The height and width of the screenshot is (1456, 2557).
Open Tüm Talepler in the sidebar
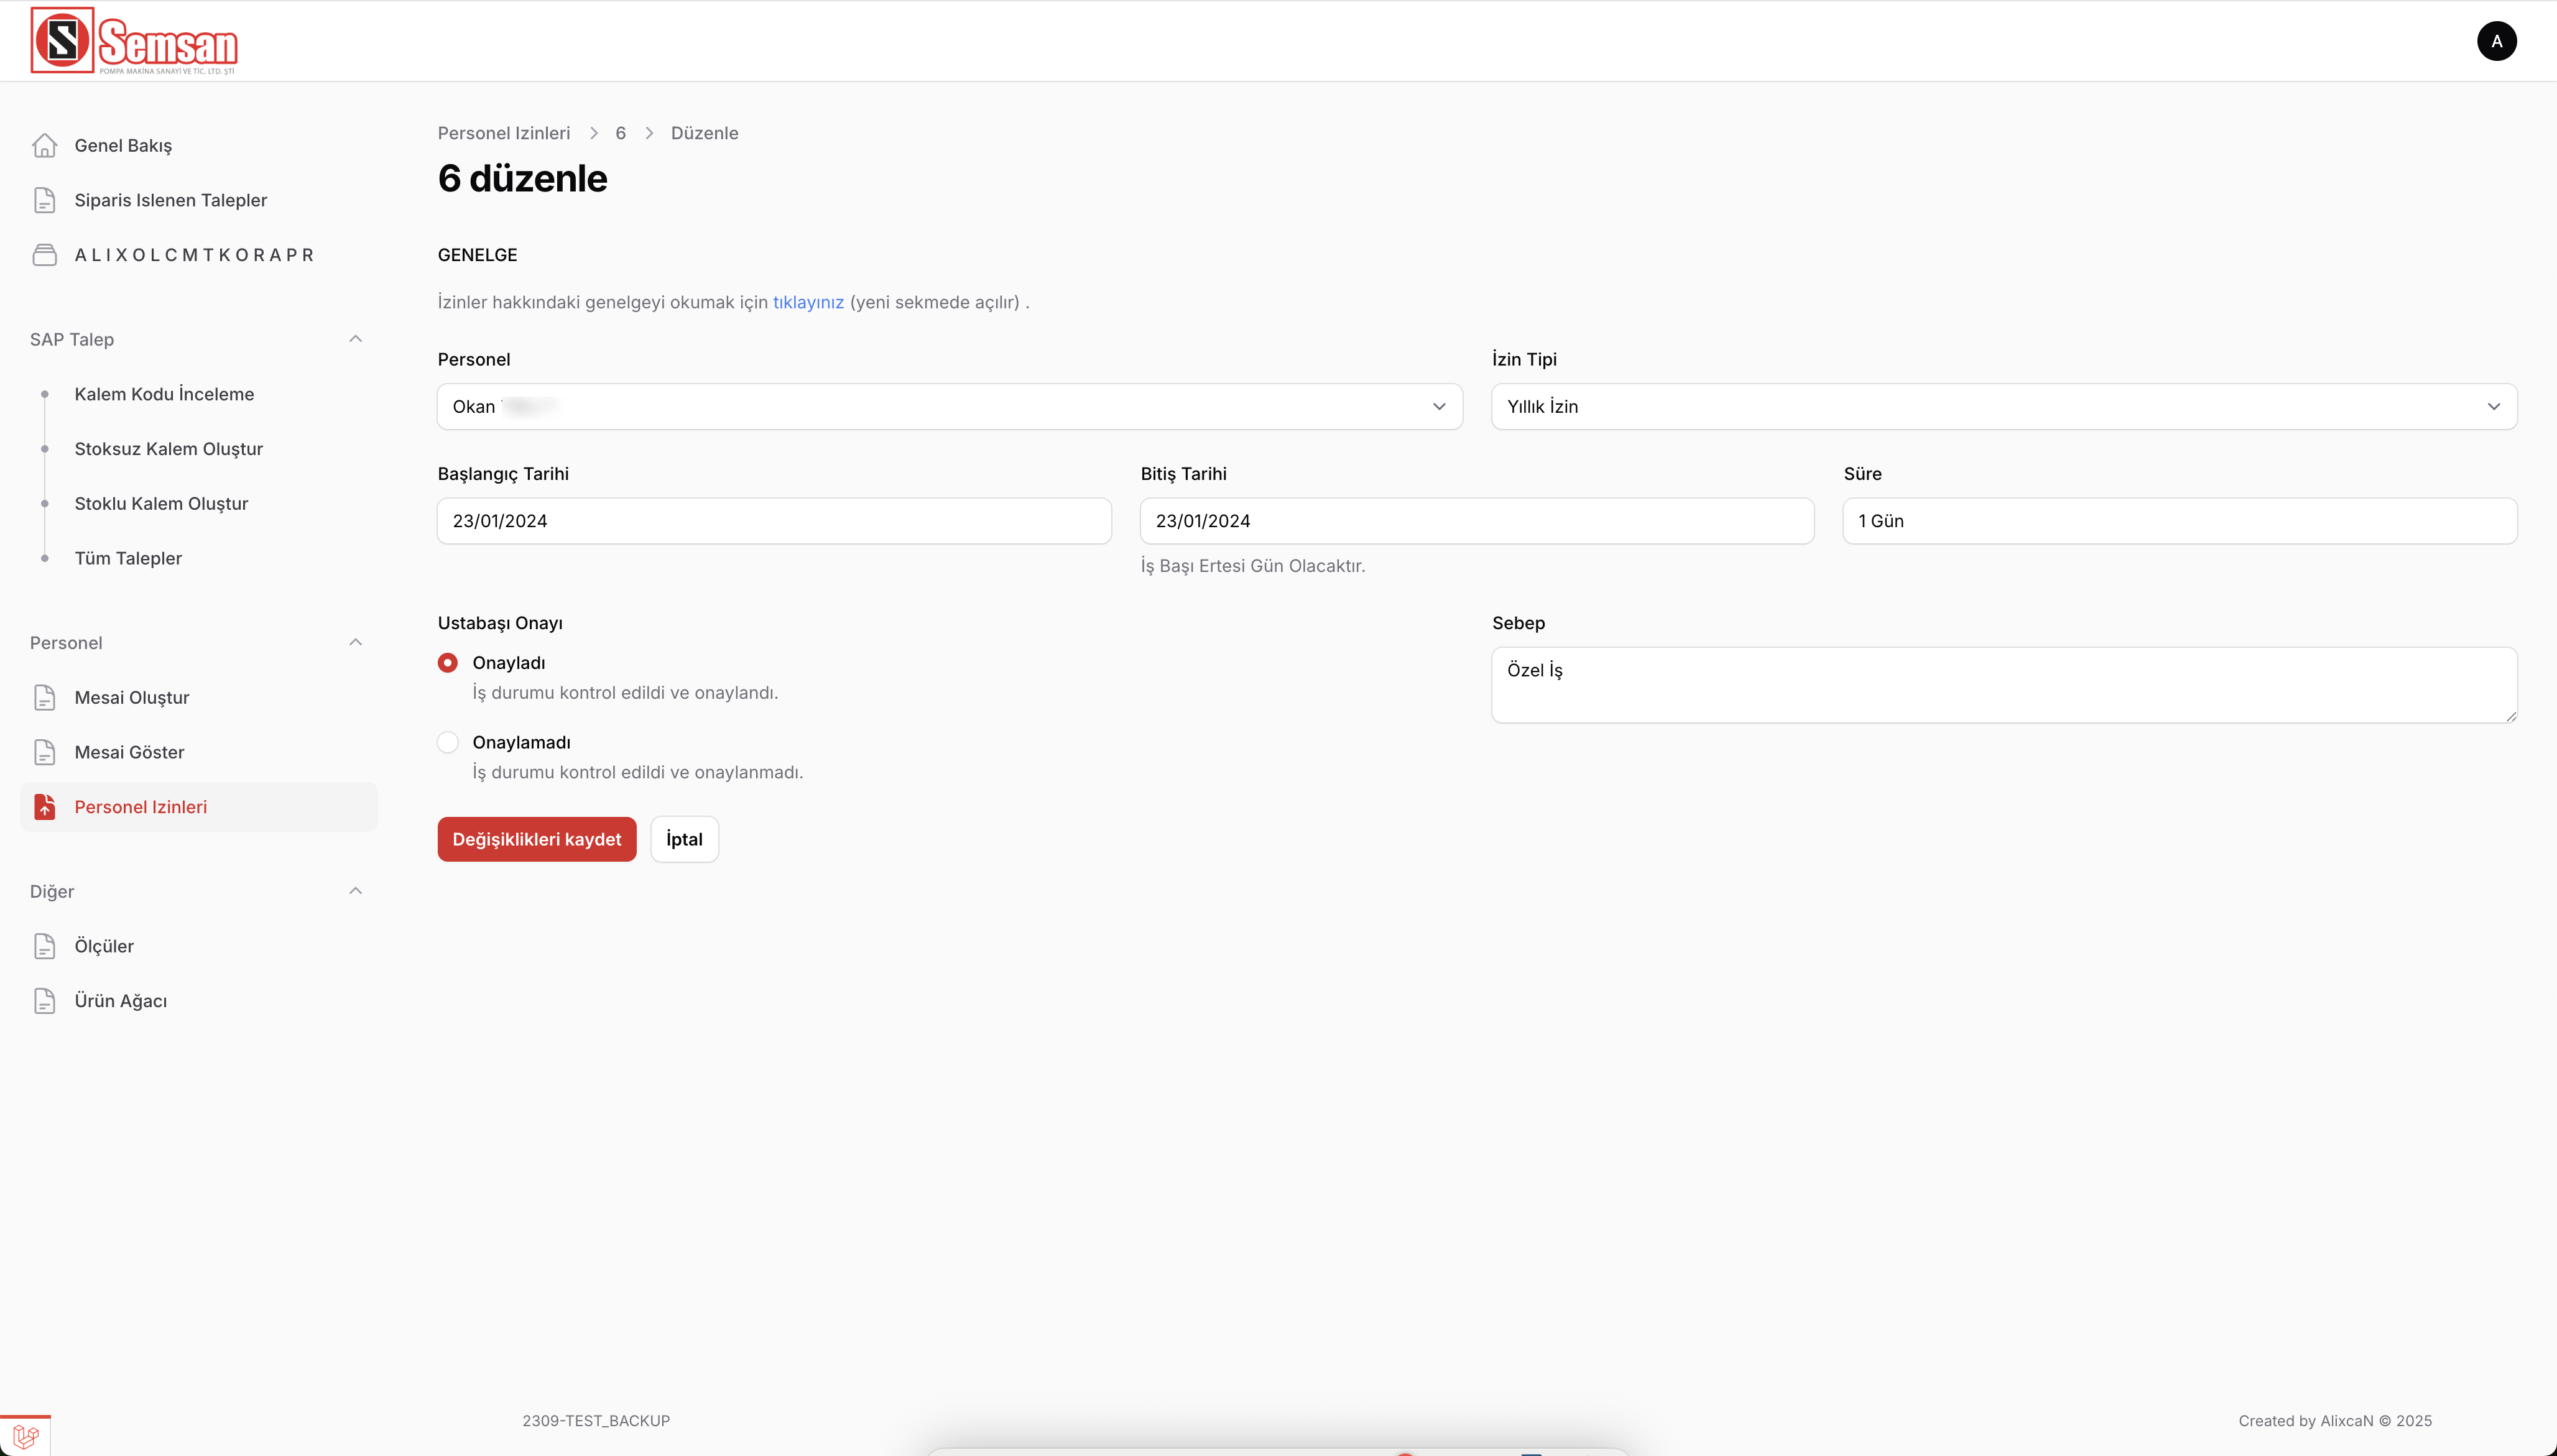(128, 558)
